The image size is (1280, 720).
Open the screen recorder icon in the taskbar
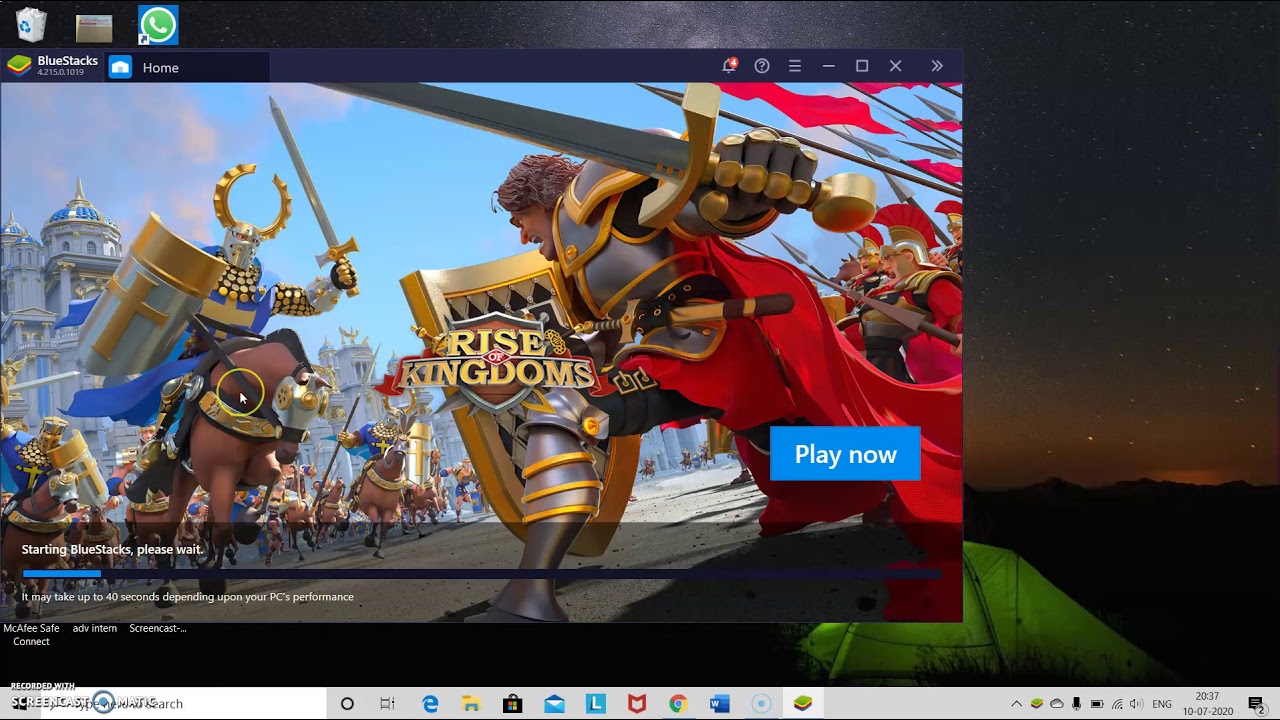(761, 704)
